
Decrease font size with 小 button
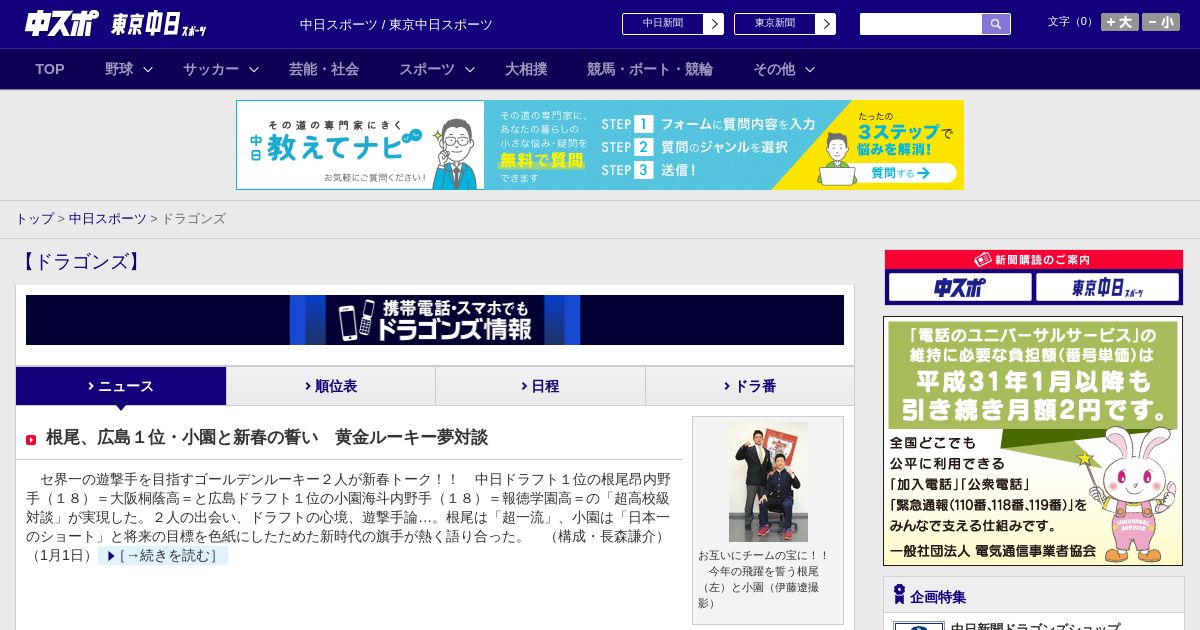tap(1161, 22)
